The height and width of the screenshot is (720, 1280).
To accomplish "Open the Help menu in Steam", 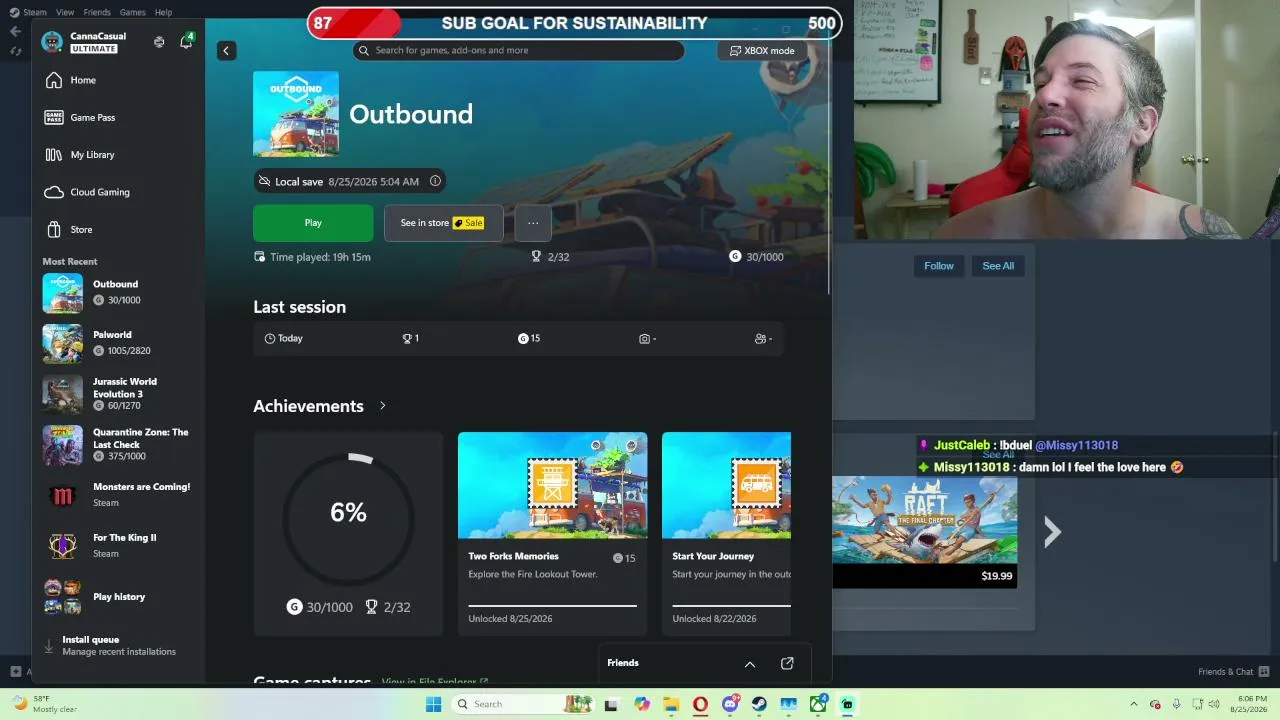I will [163, 12].
